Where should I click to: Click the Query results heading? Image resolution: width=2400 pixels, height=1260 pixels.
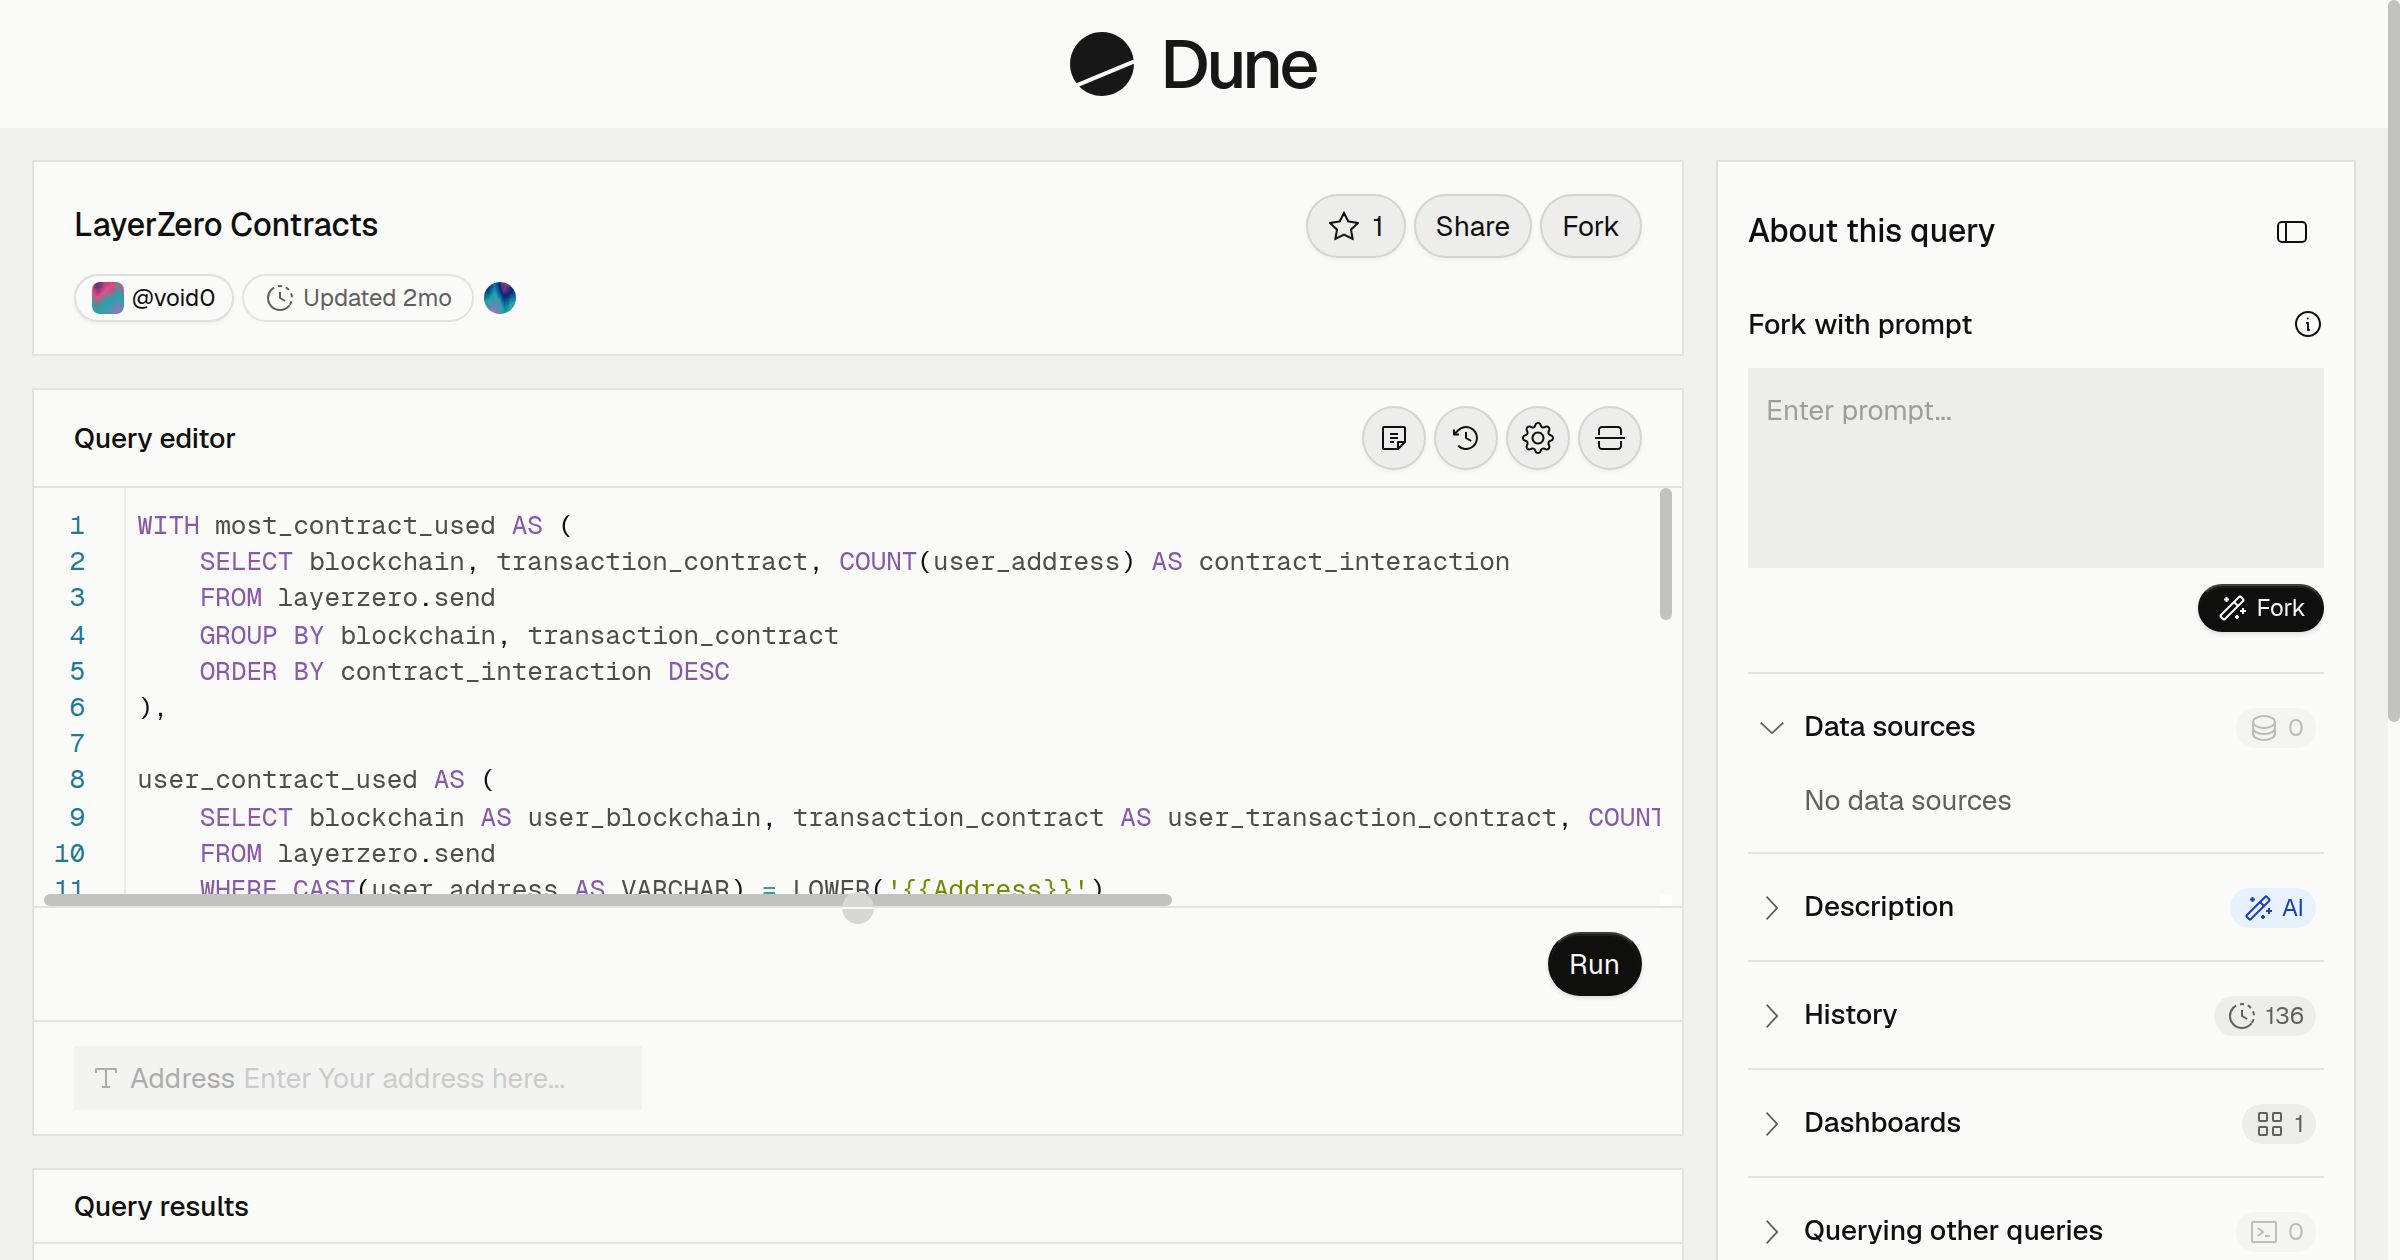coord(161,1206)
